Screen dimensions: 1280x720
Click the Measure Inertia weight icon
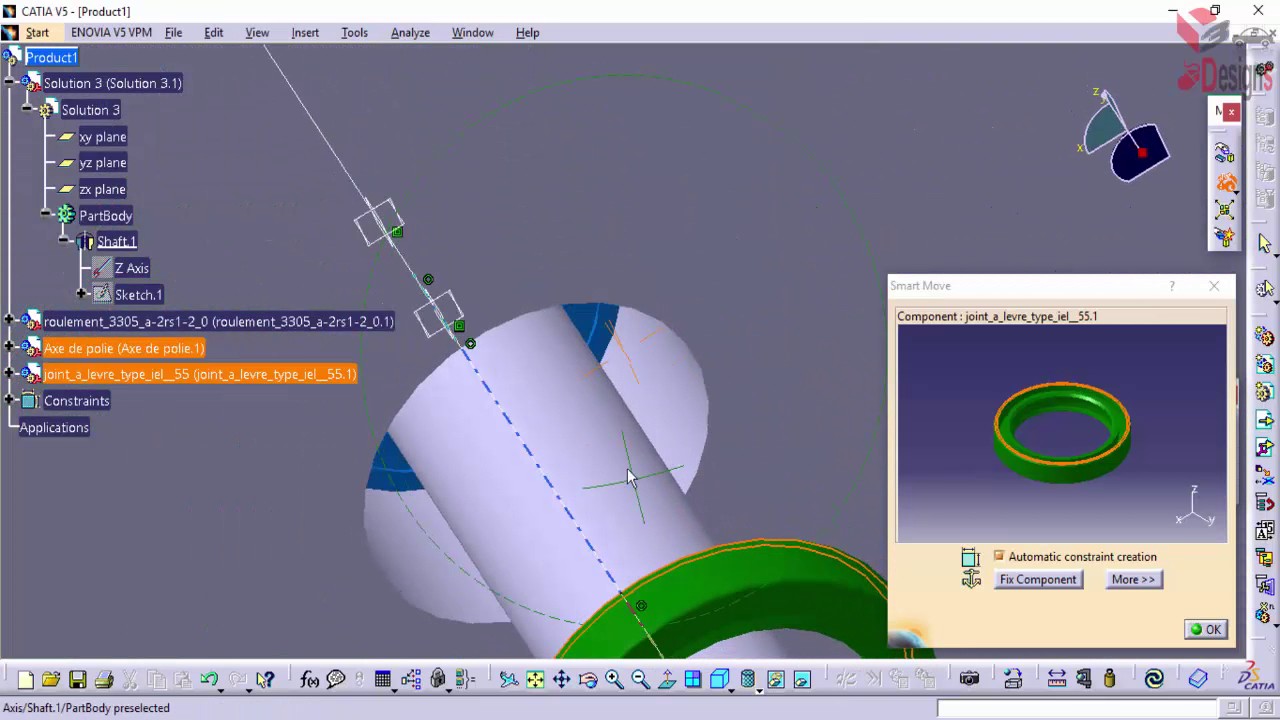point(1109,680)
